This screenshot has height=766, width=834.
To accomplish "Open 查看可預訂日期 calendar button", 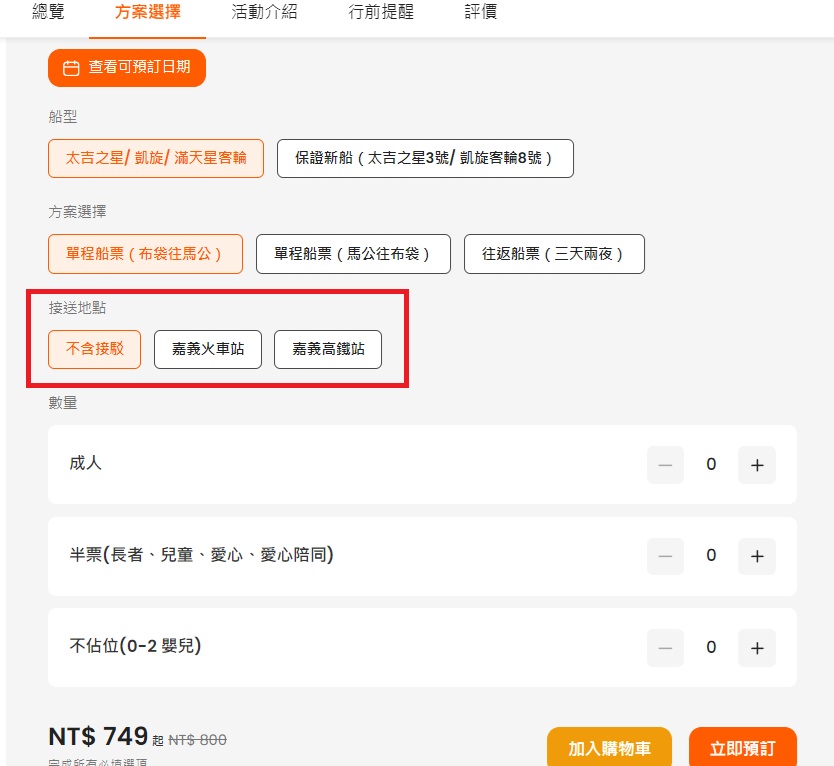I will point(127,68).
